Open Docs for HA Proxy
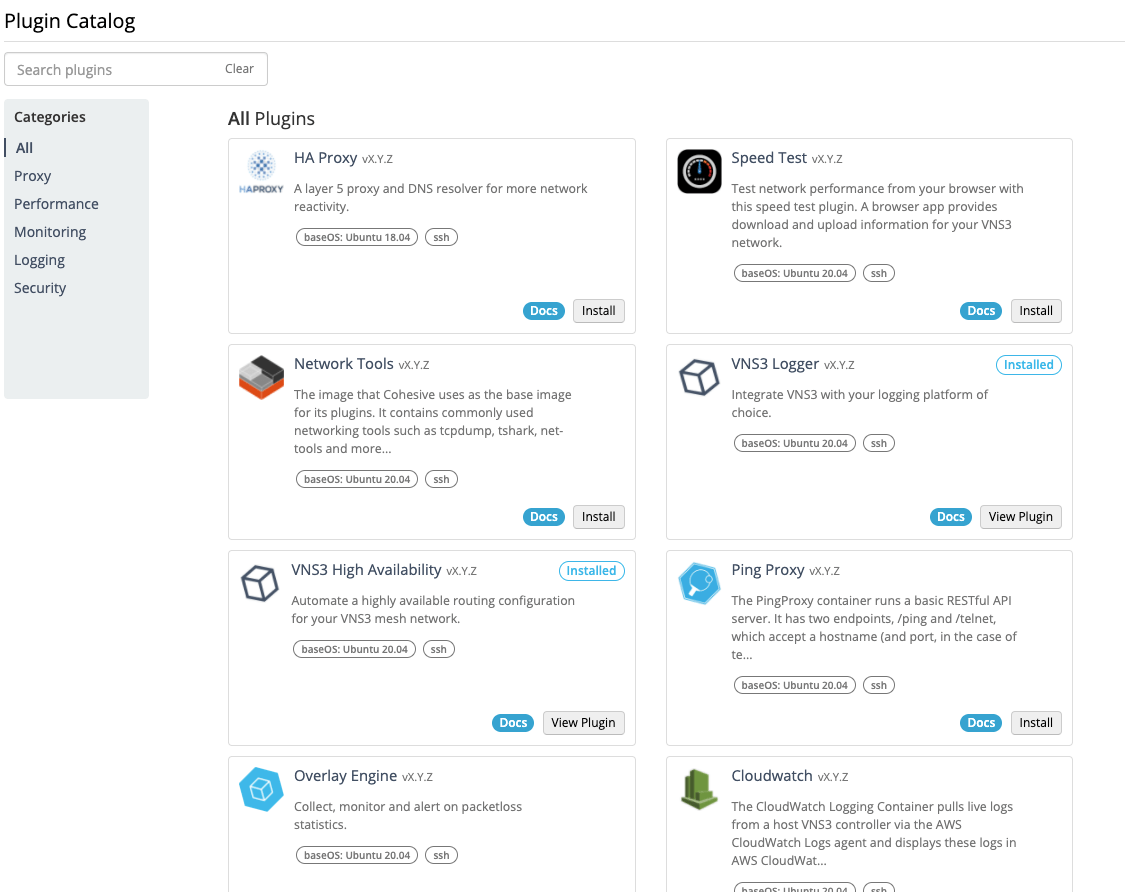This screenshot has width=1125, height=892. [544, 311]
